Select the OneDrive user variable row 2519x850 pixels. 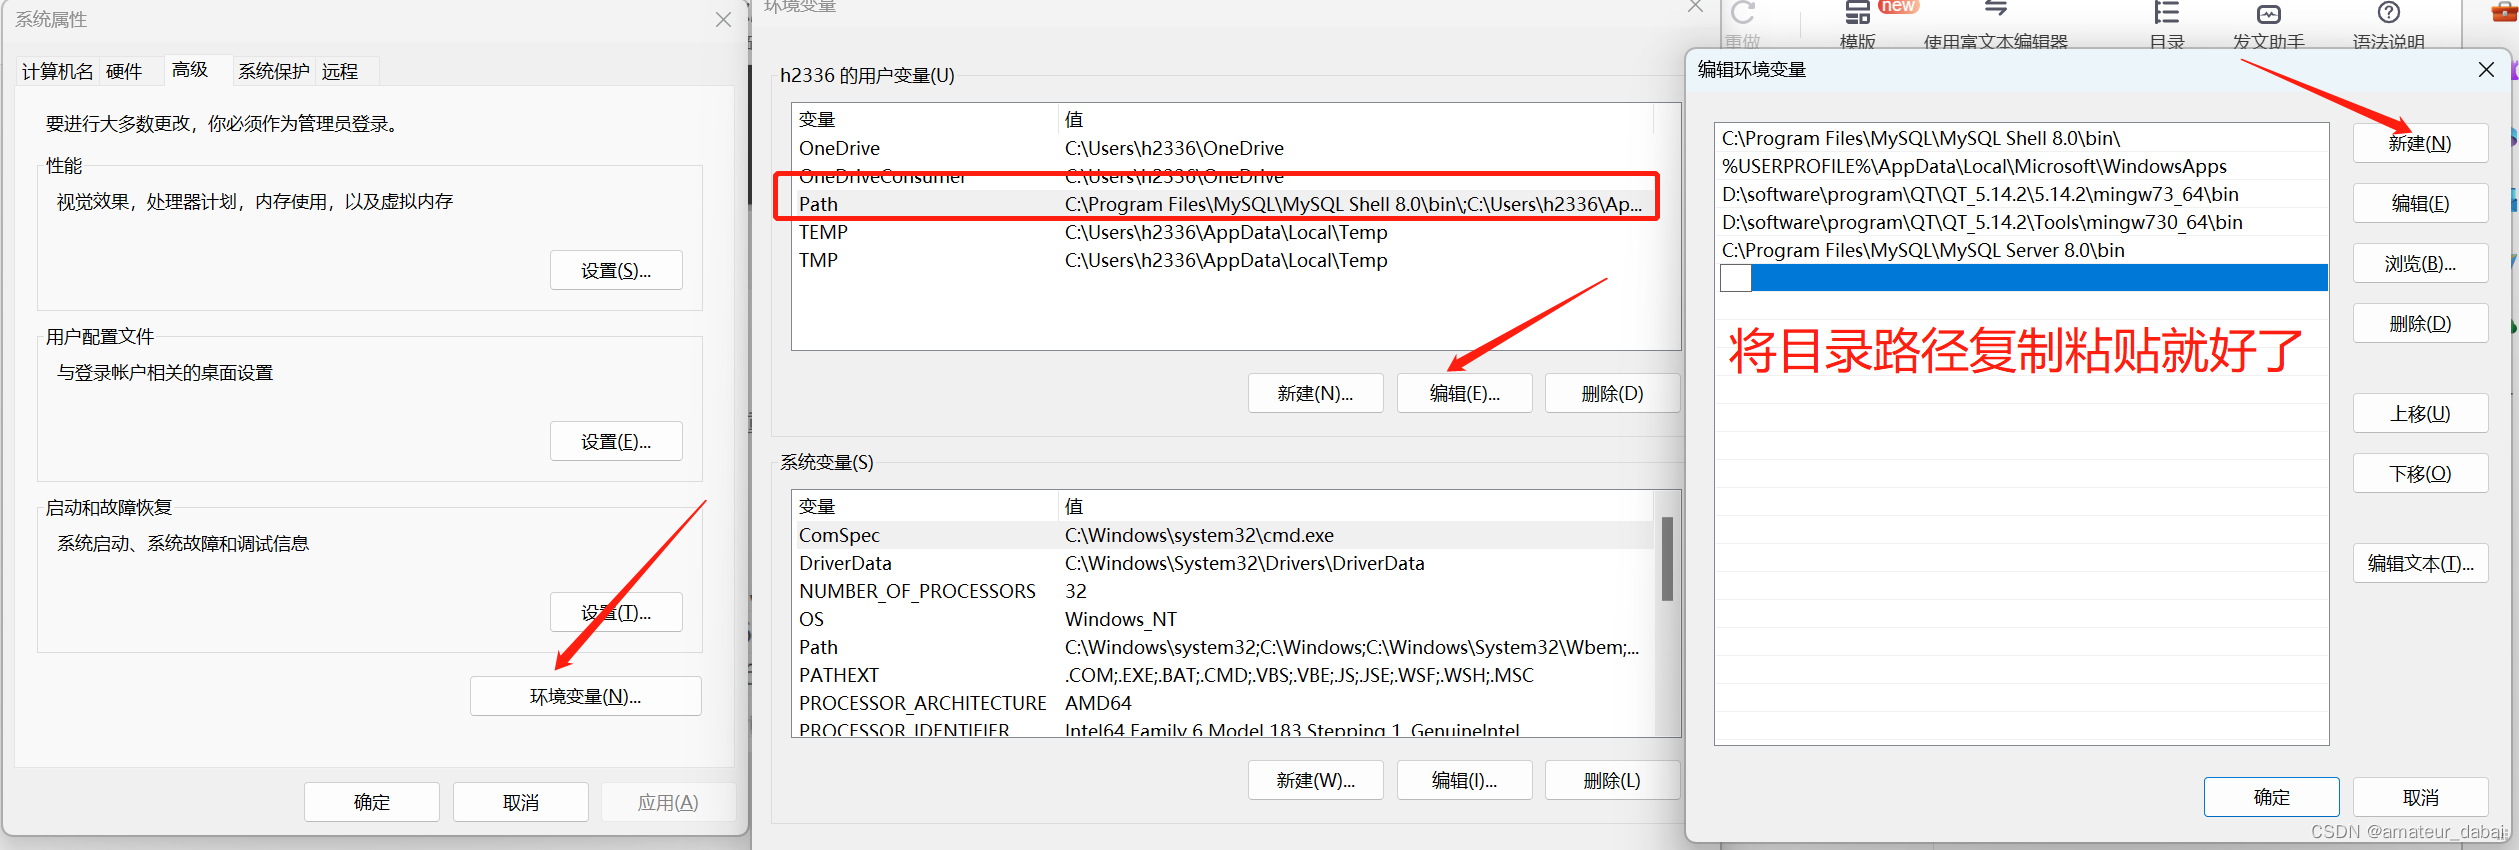point(1223,149)
